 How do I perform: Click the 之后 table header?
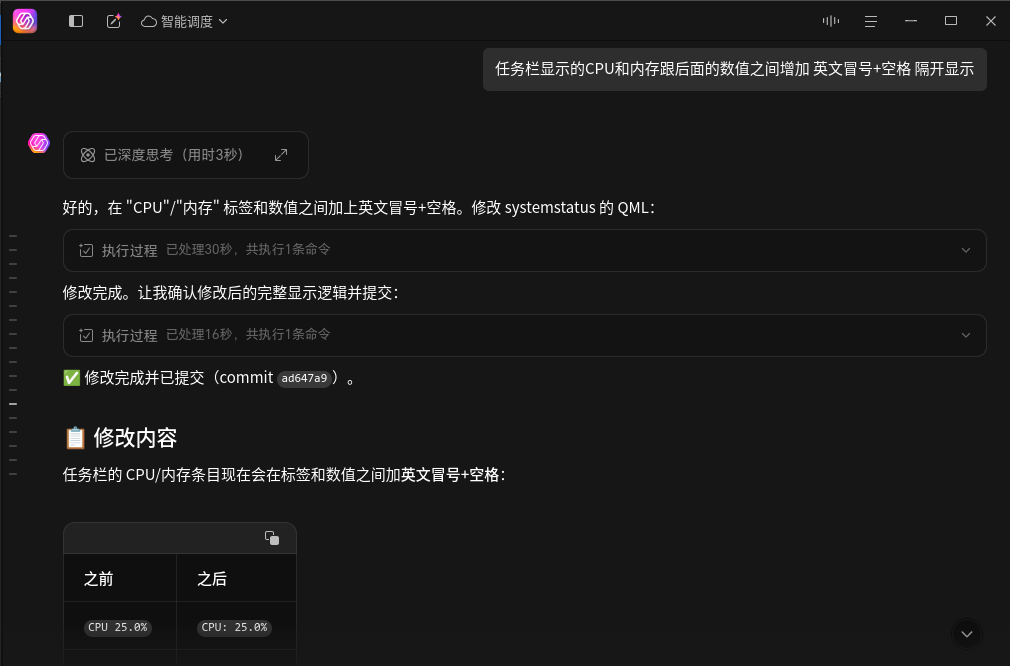click(x=212, y=578)
